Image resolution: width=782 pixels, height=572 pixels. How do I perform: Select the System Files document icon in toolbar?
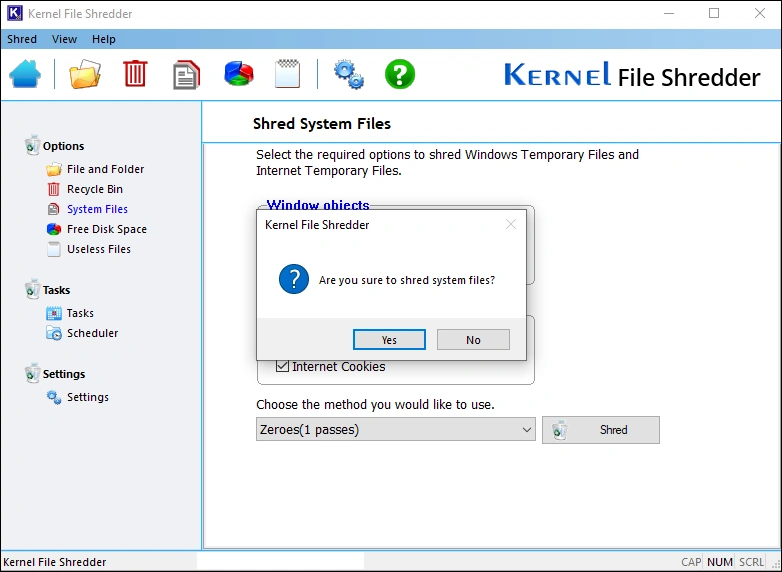coord(186,75)
